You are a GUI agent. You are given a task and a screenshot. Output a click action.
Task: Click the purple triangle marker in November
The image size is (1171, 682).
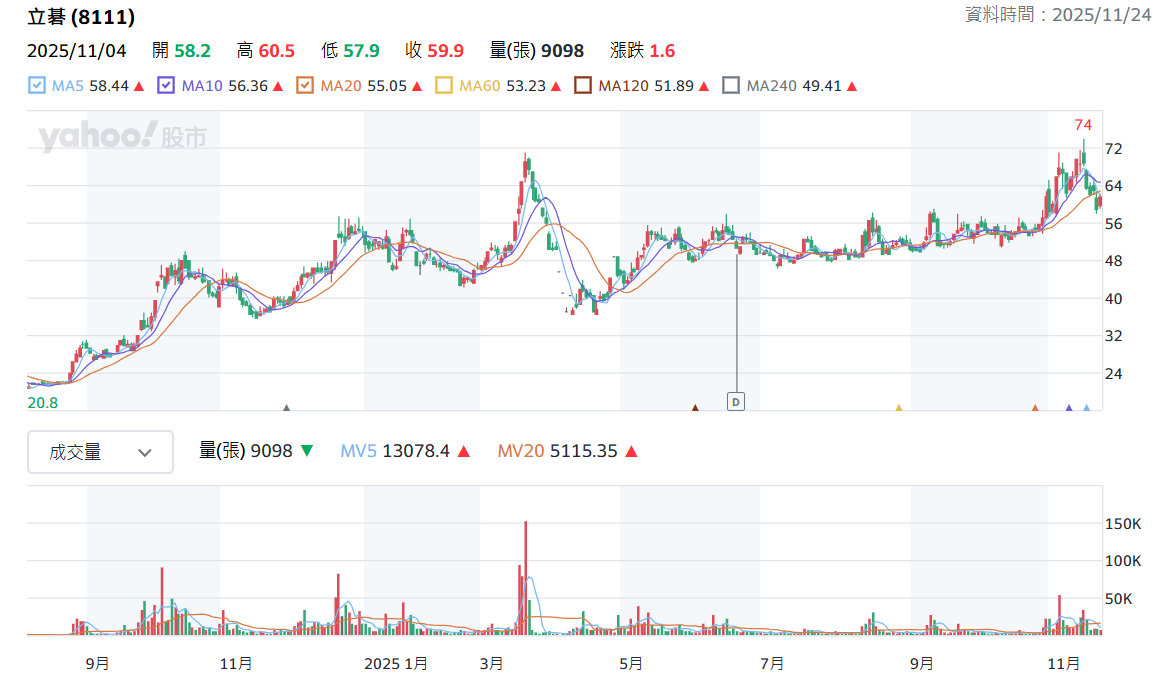click(x=1069, y=408)
